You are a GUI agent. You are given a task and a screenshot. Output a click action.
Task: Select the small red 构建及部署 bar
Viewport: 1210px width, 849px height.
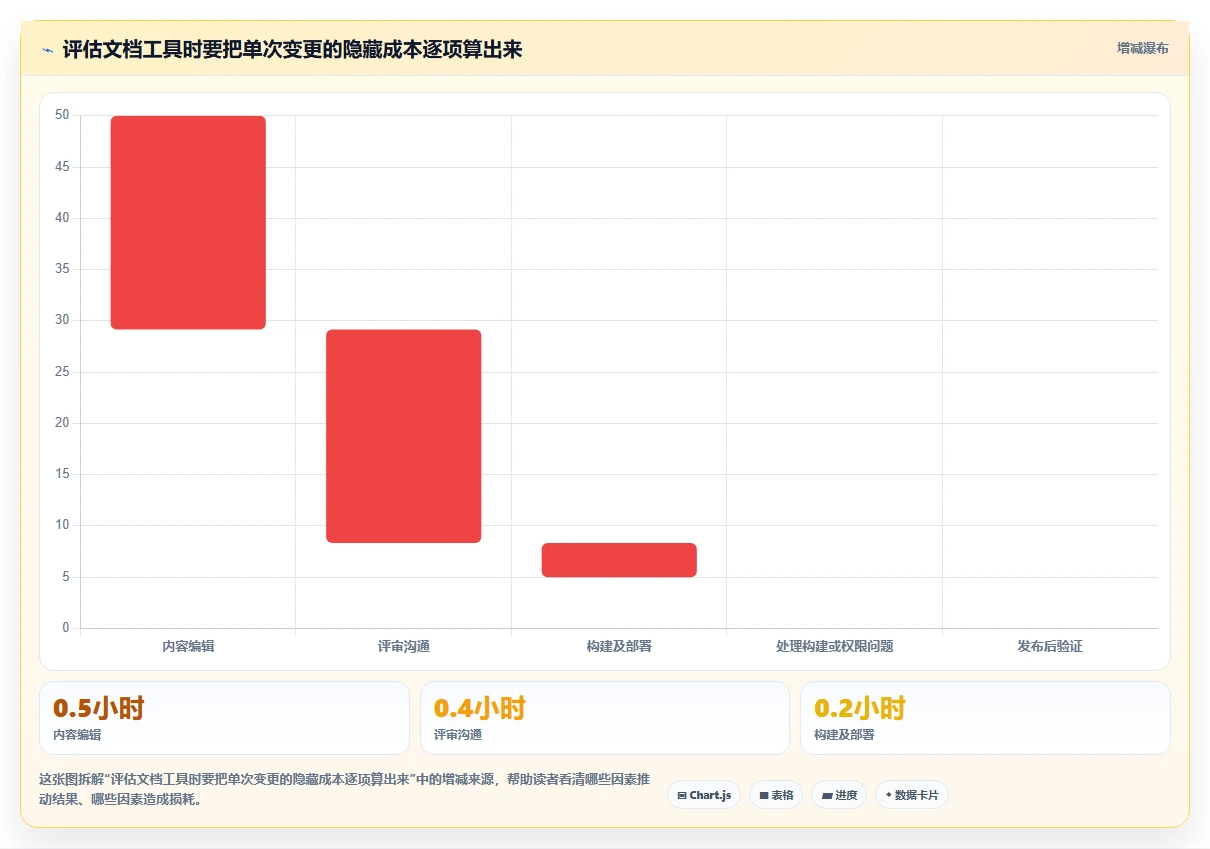619,560
